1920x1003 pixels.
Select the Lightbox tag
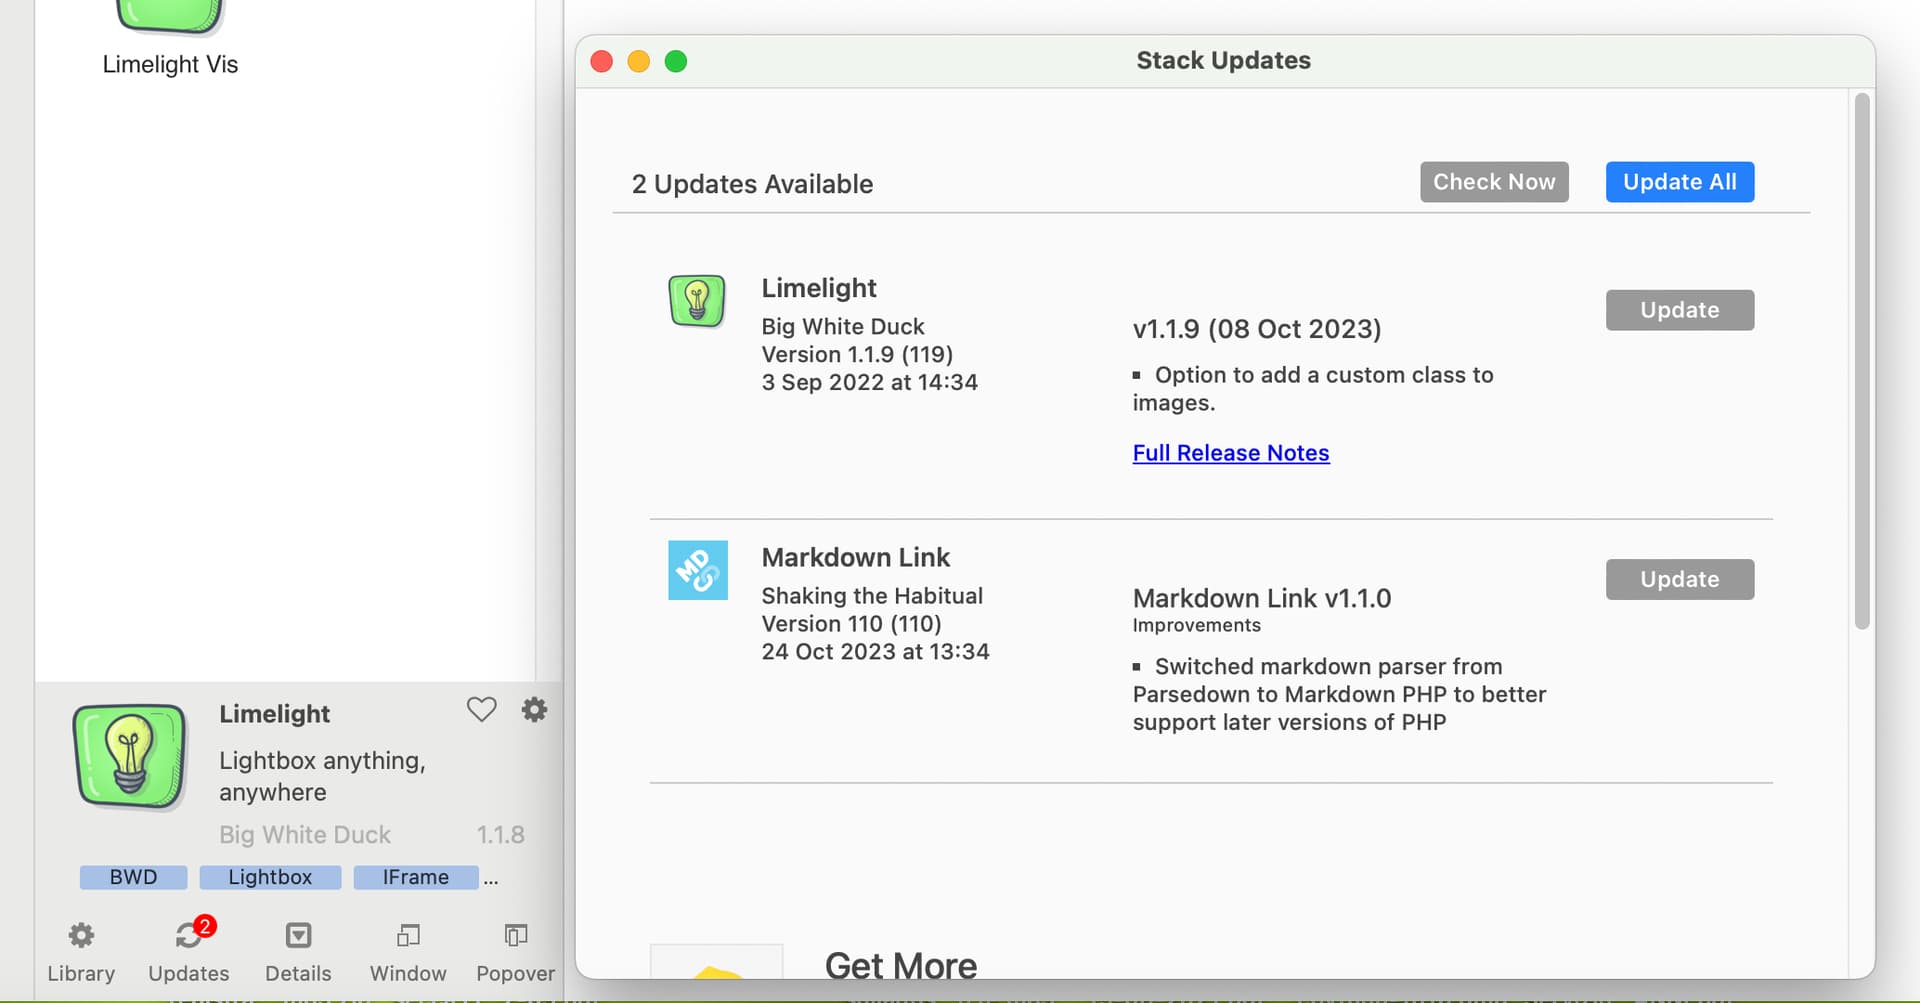pyautogui.click(x=270, y=877)
